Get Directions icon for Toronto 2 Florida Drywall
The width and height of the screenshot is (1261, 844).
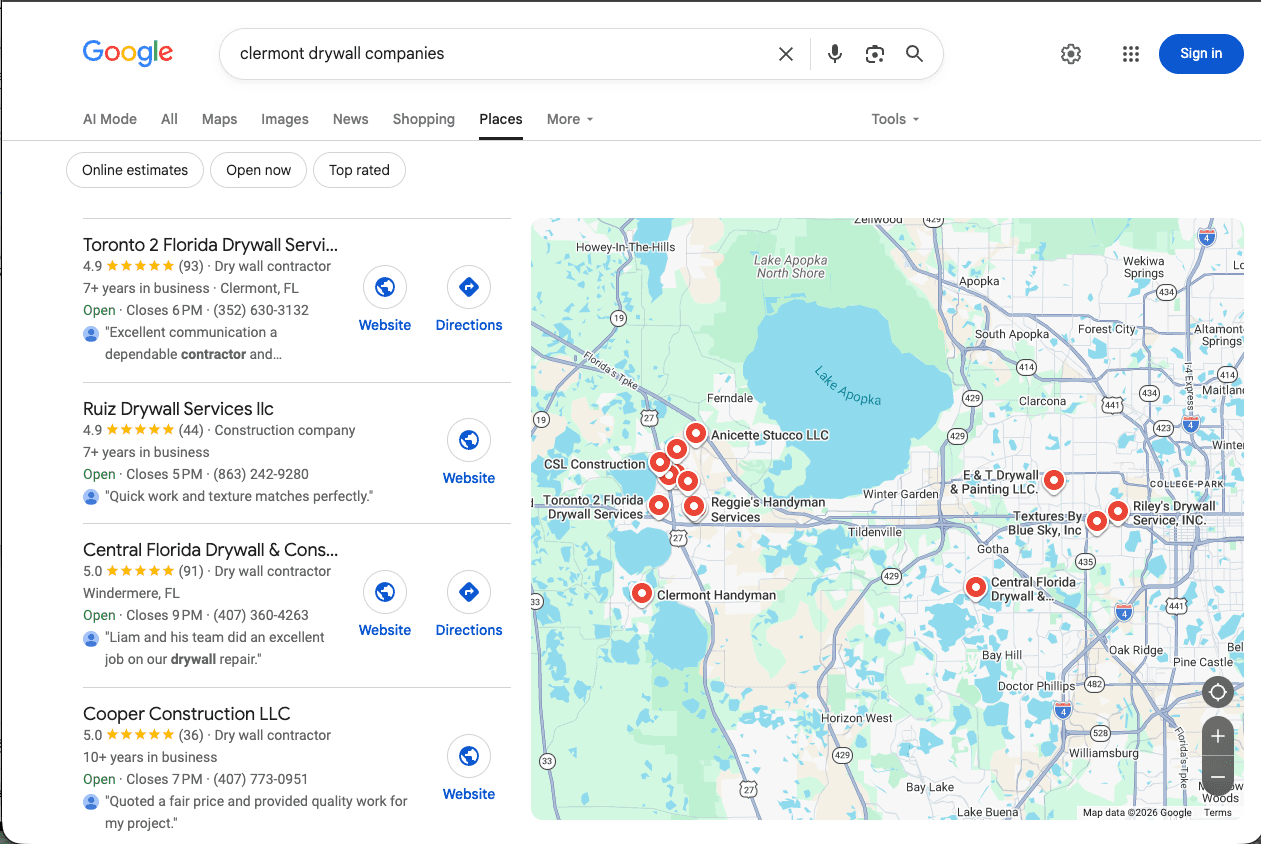click(469, 288)
